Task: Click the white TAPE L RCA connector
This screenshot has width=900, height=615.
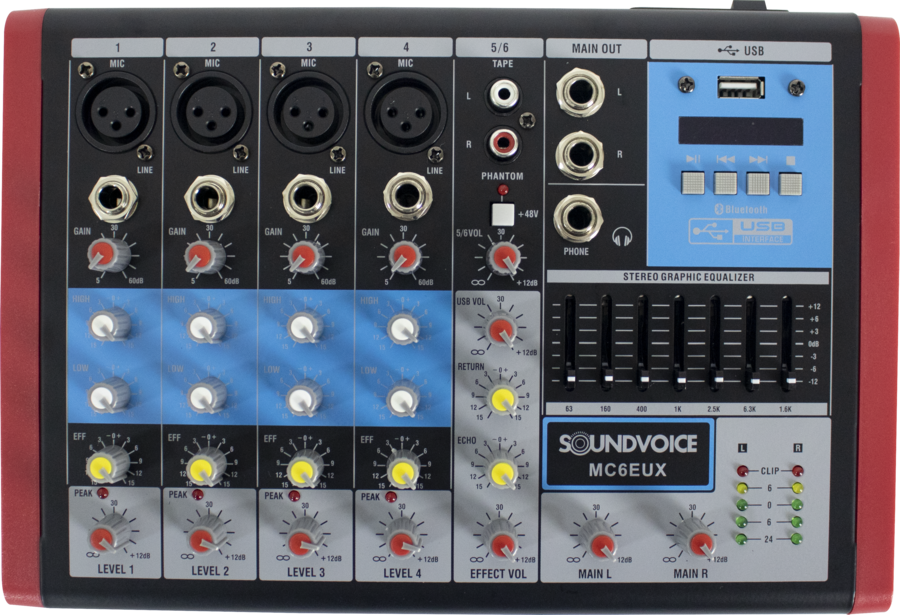Action: (x=503, y=95)
